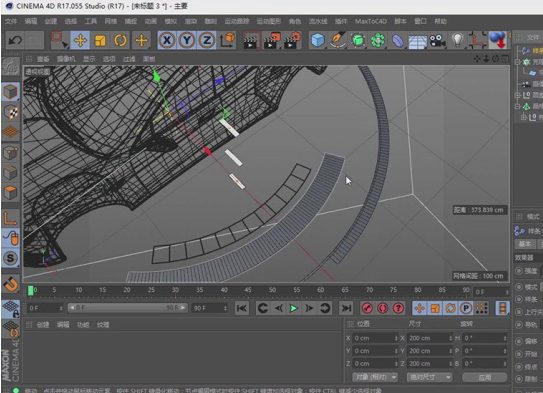Open the 绝对尺寸 dropdown
The height and width of the screenshot is (393, 543).
tap(430, 377)
